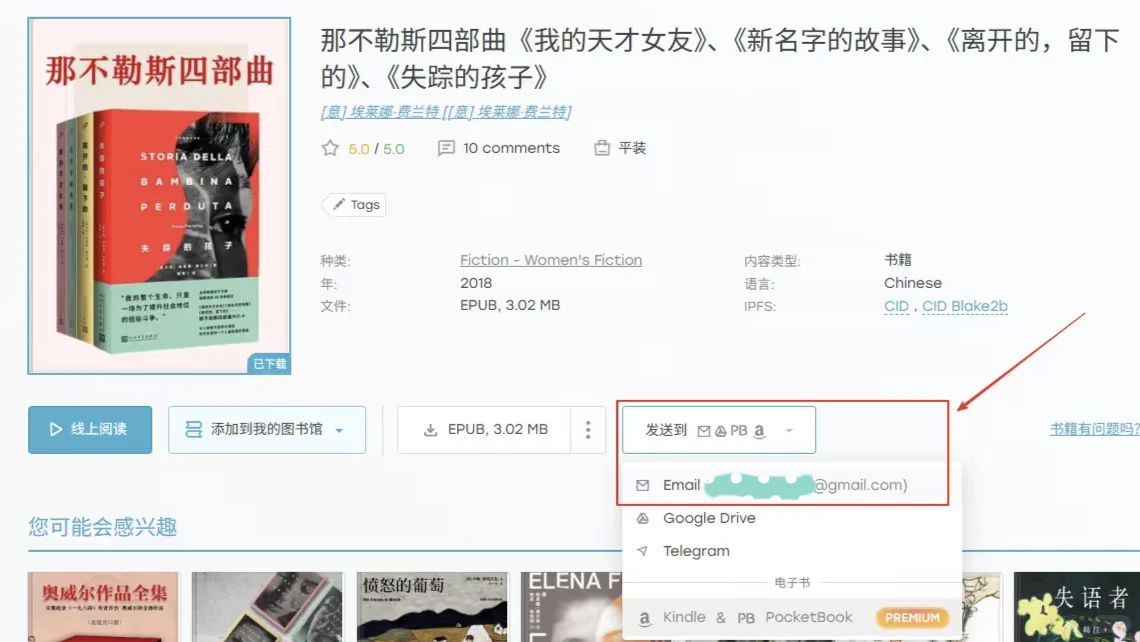Click the envelope icon beside Email

pyautogui.click(x=643, y=485)
